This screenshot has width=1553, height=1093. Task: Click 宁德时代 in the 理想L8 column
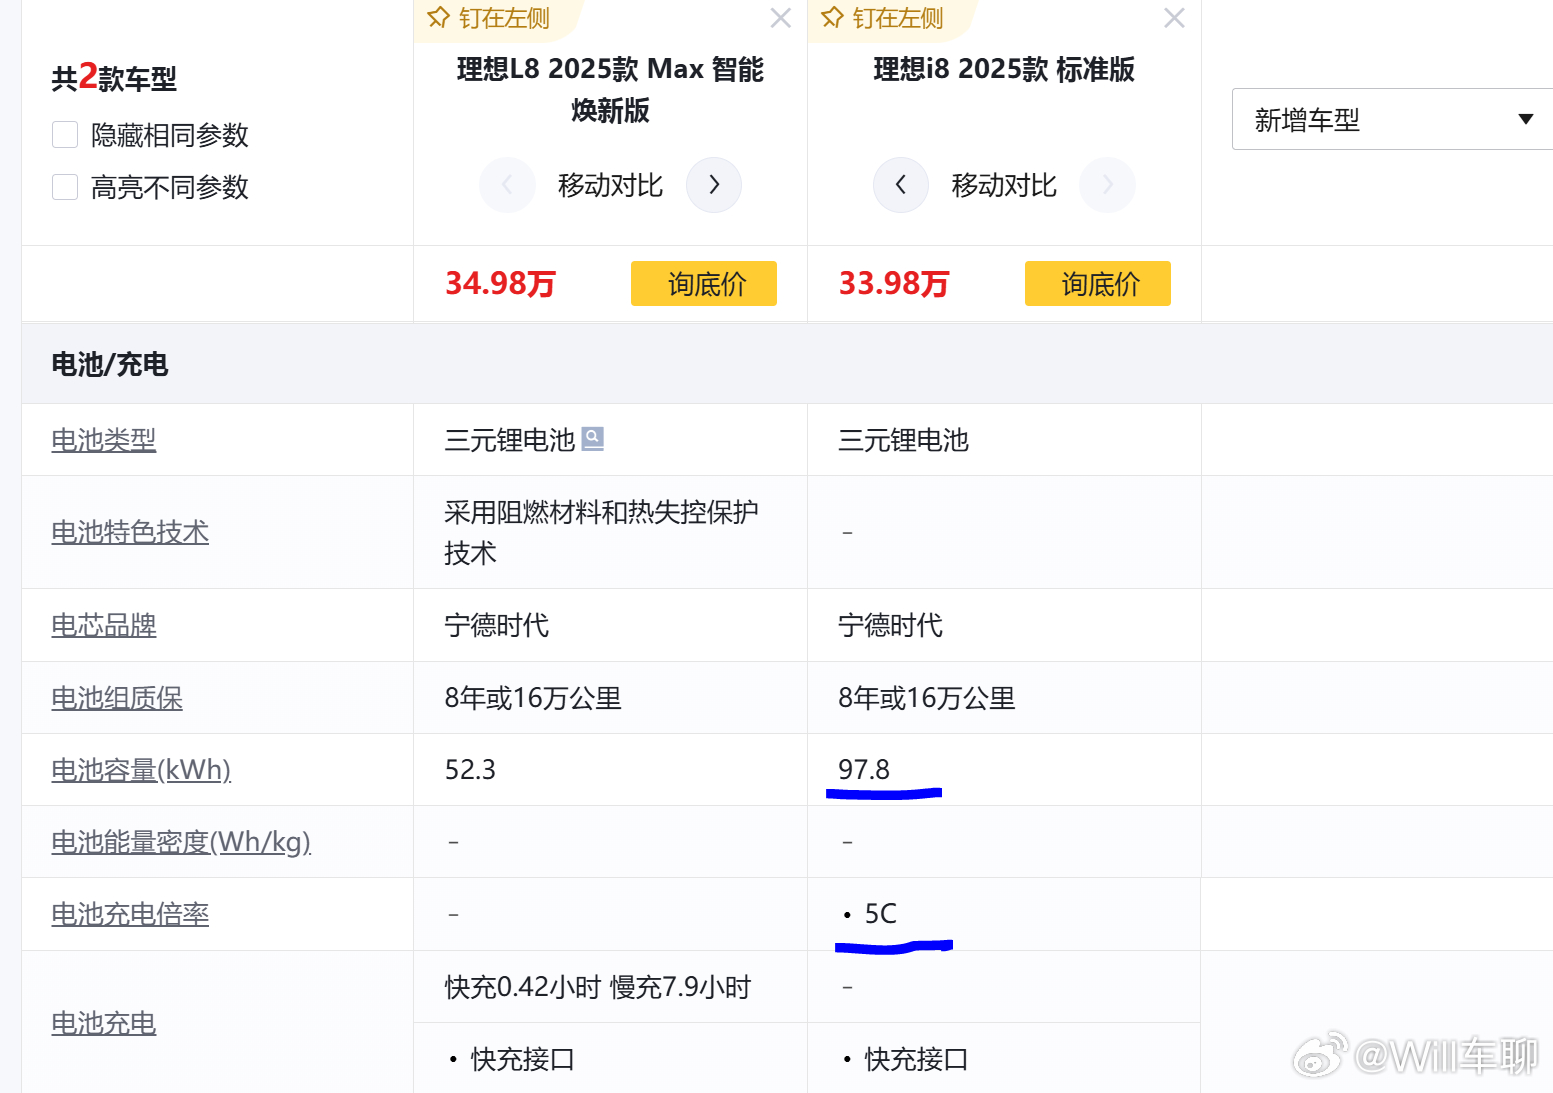pos(497,626)
